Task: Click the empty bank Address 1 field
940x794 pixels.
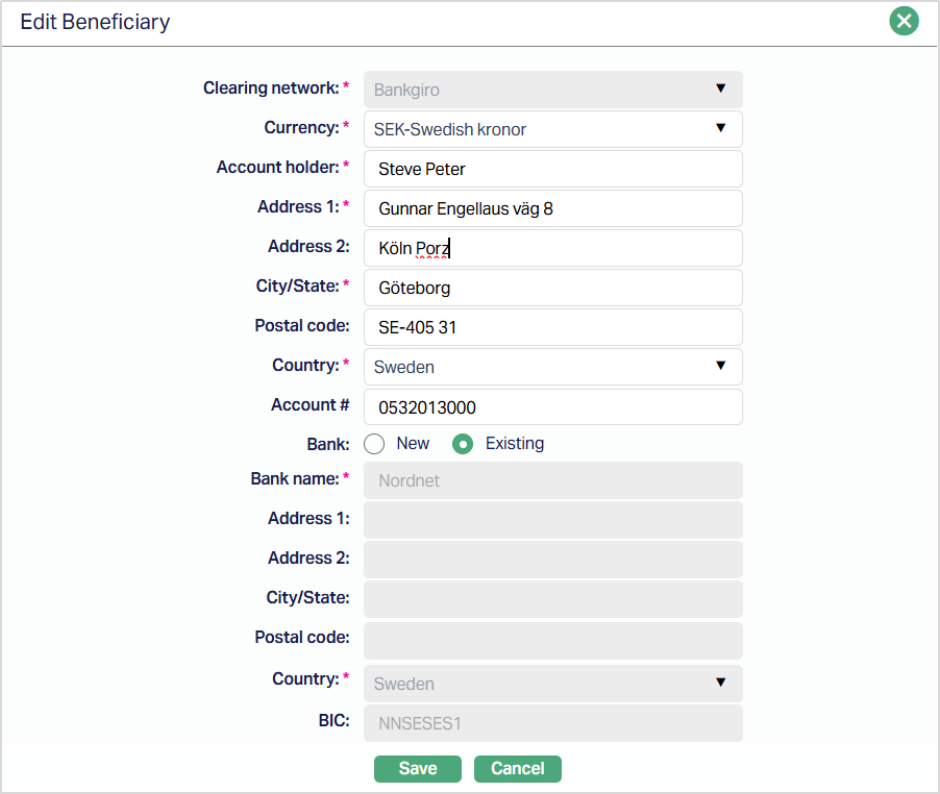Action: [553, 520]
